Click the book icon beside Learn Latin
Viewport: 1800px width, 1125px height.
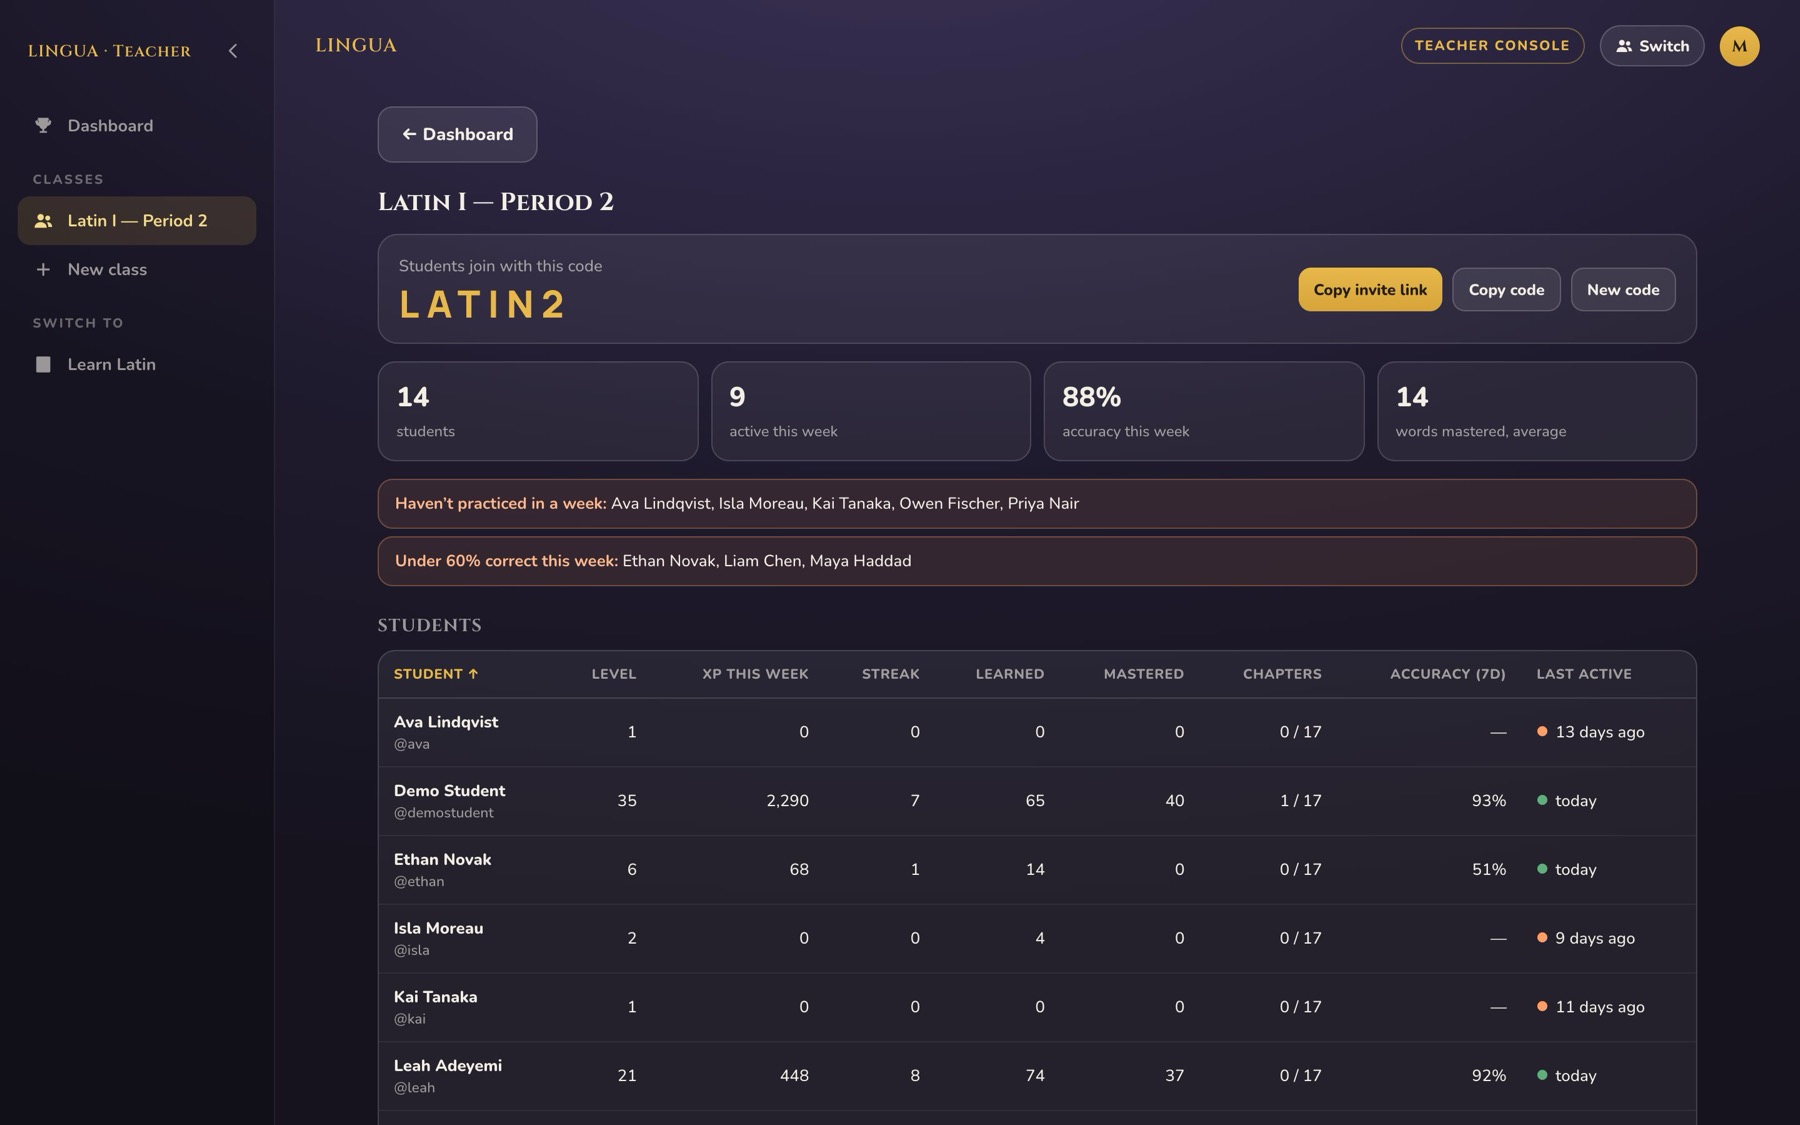click(43, 364)
